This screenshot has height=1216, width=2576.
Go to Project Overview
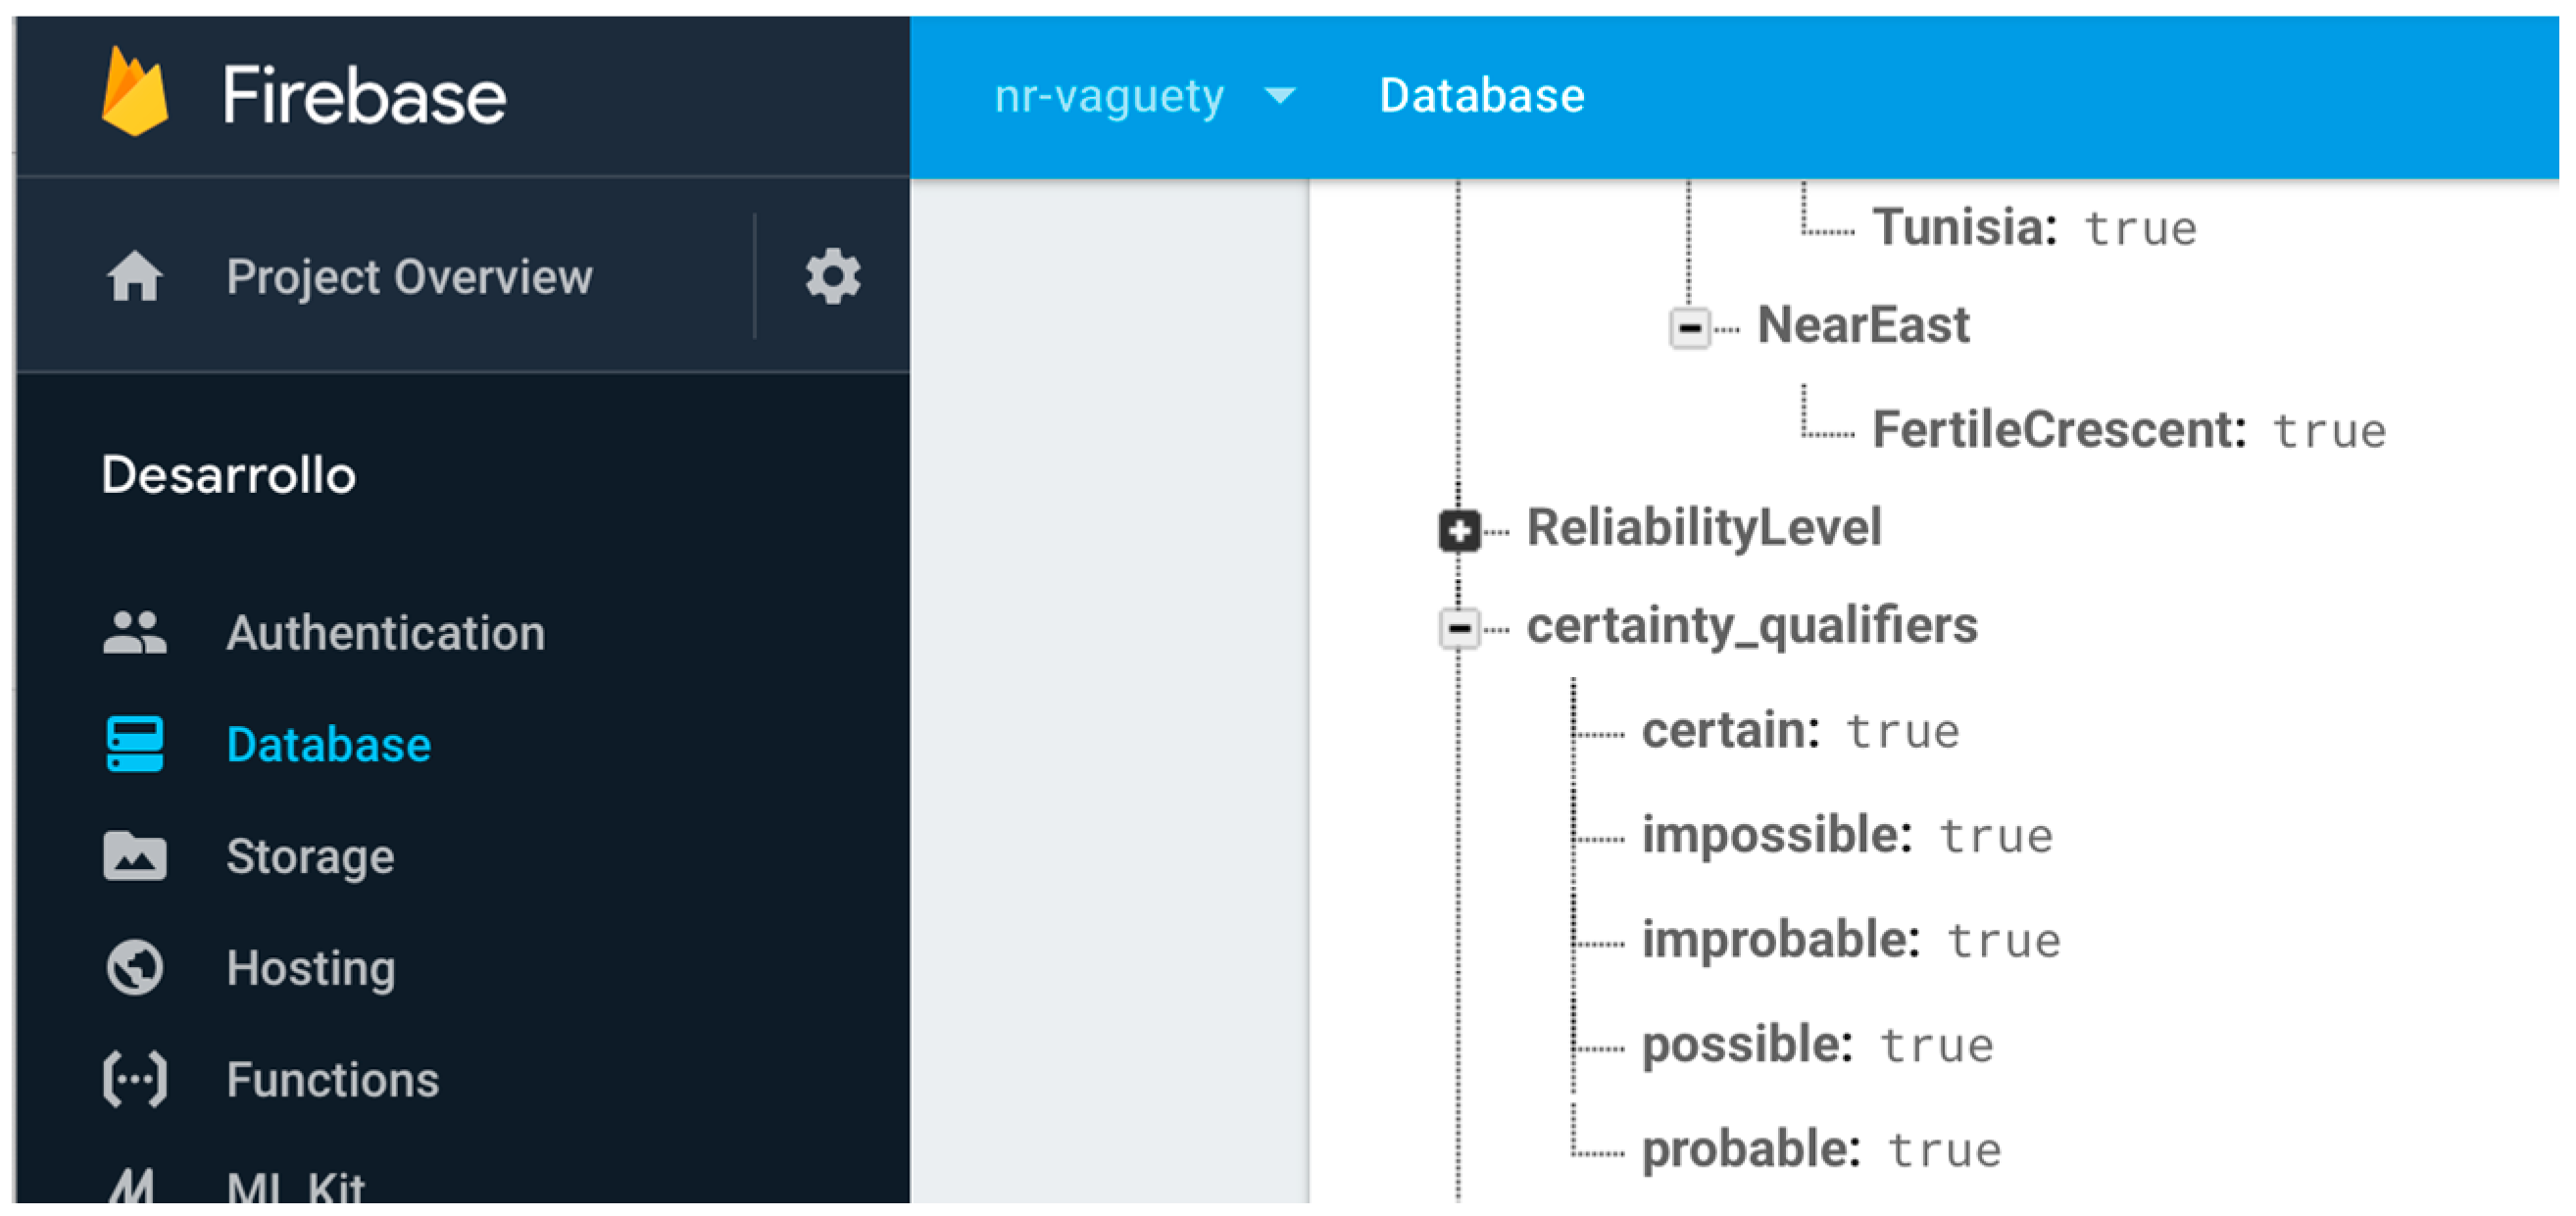(x=409, y=276)
